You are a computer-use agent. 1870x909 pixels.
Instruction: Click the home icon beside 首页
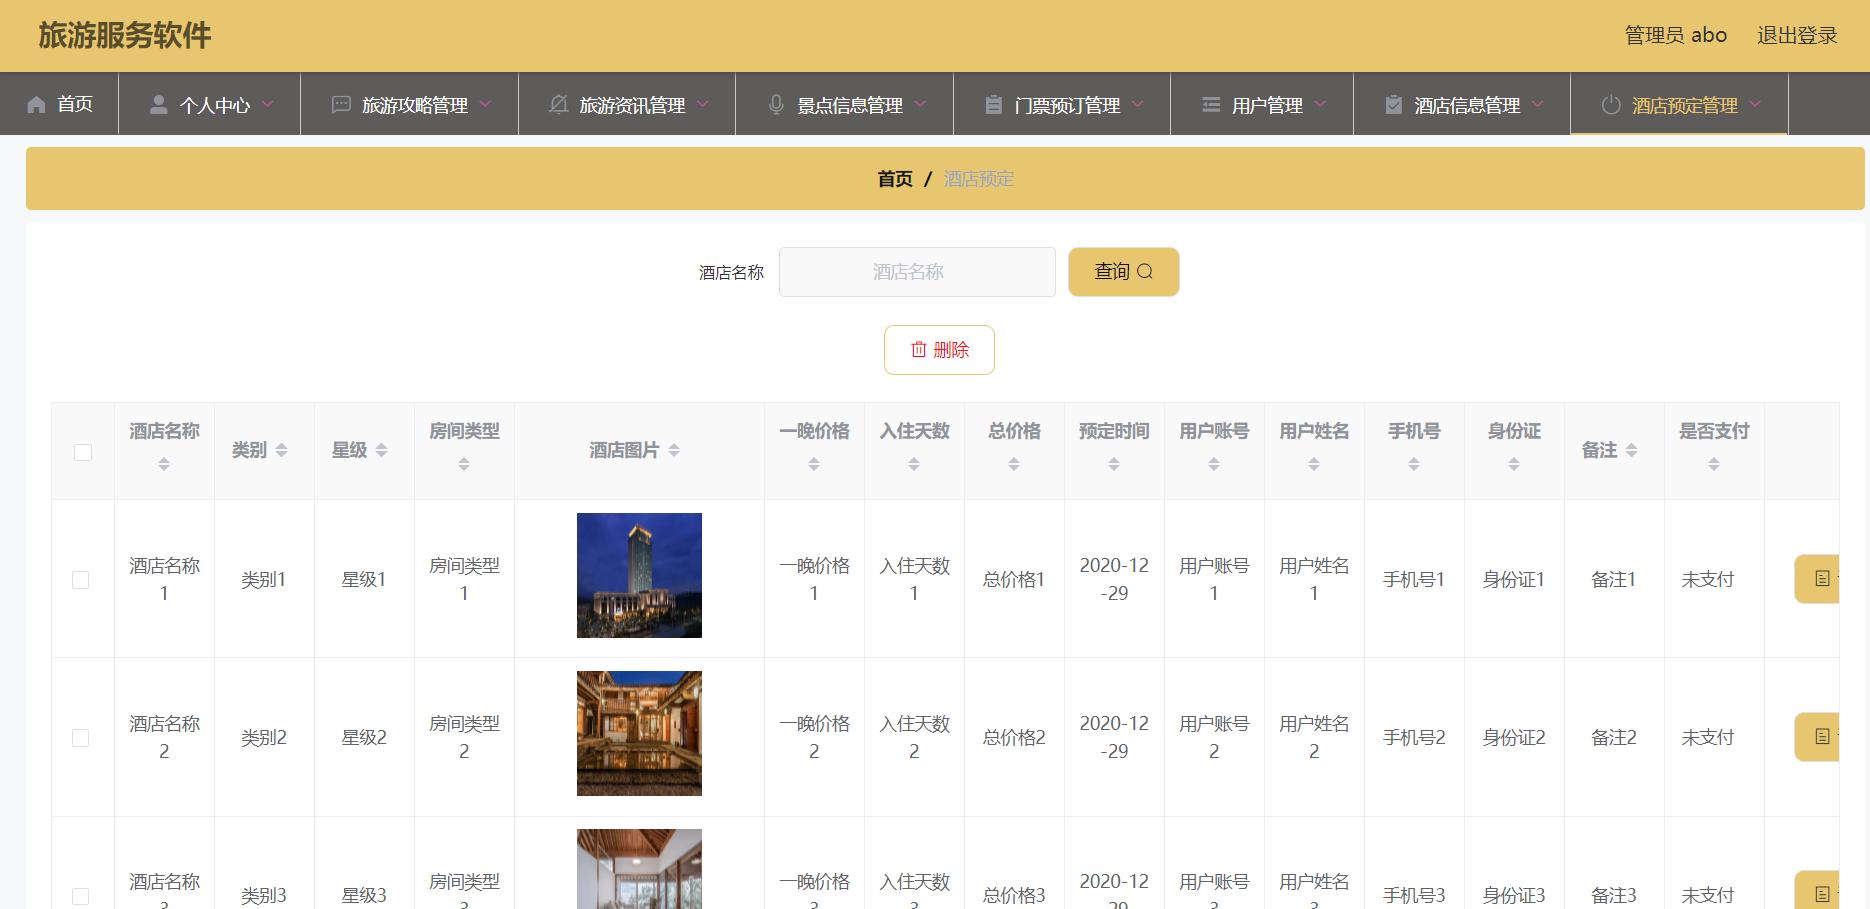click(x=36, y=103)
